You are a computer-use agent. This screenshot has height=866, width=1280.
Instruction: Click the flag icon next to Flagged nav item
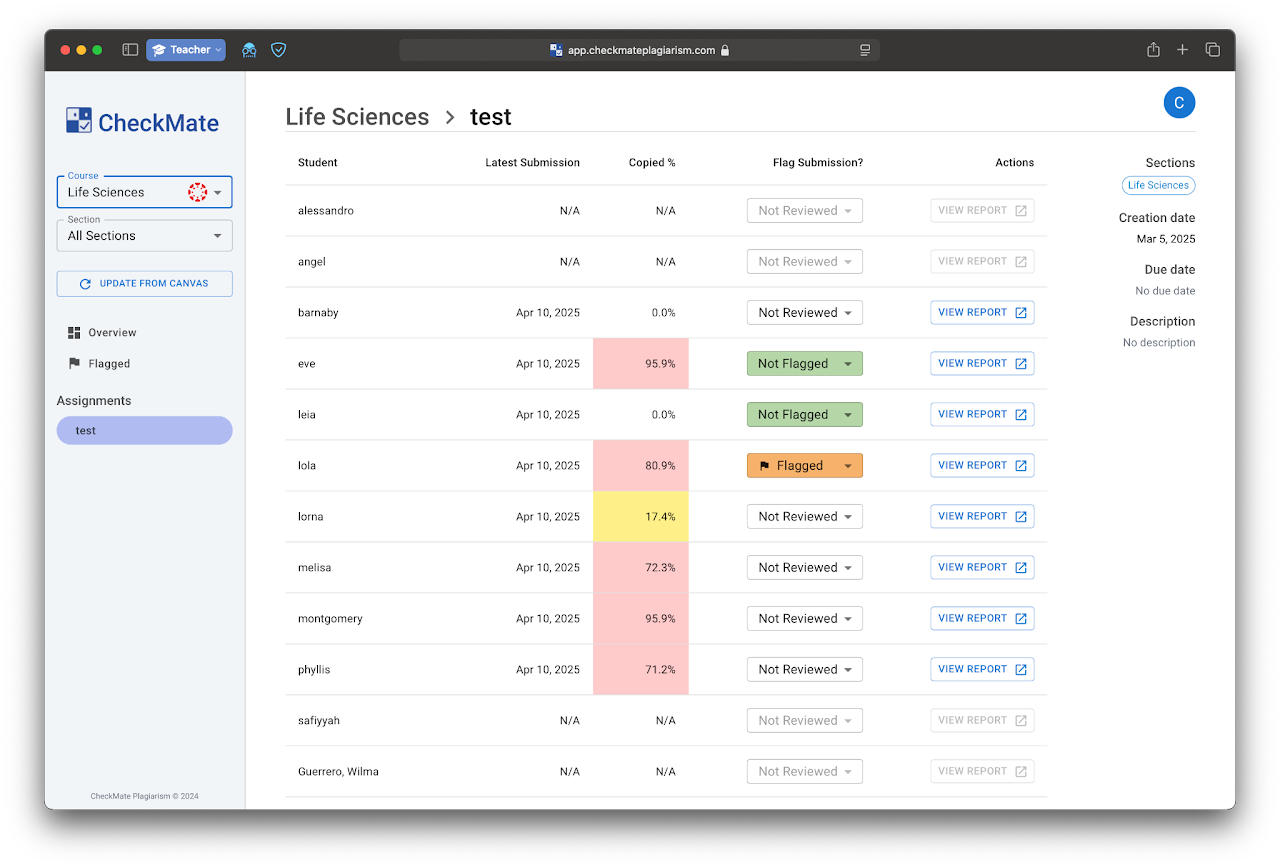tap(73, 363)
